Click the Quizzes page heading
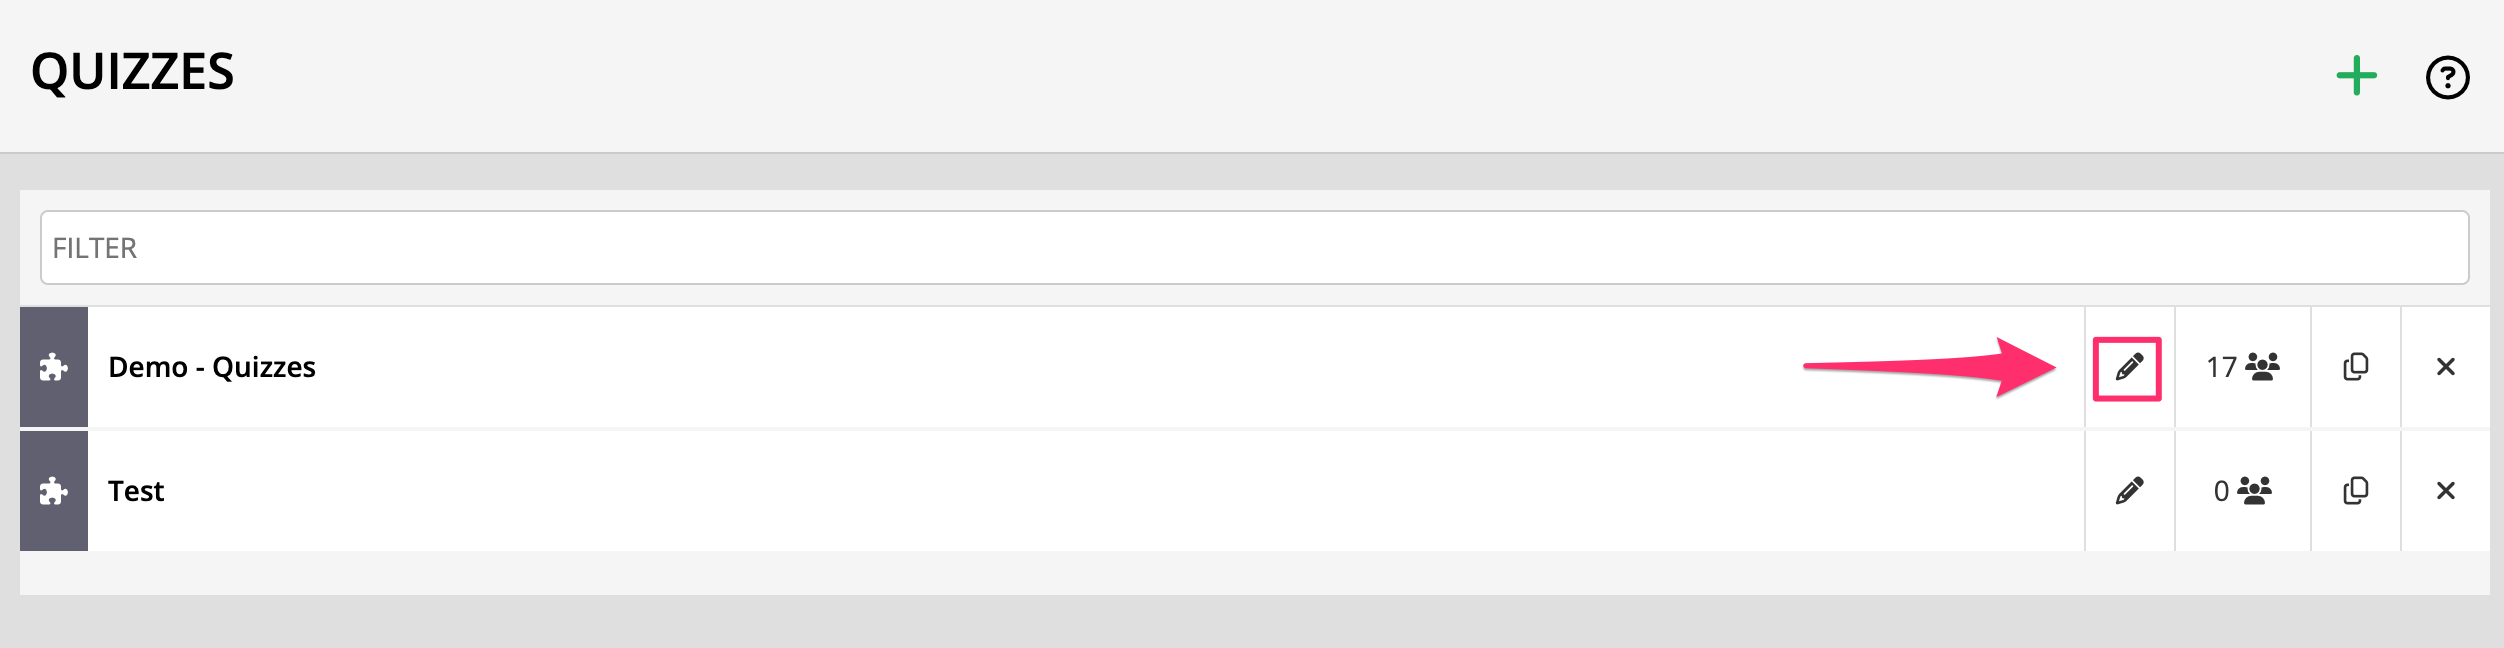The width and height of the screenshot is (2504, 648). coord(133,72)
